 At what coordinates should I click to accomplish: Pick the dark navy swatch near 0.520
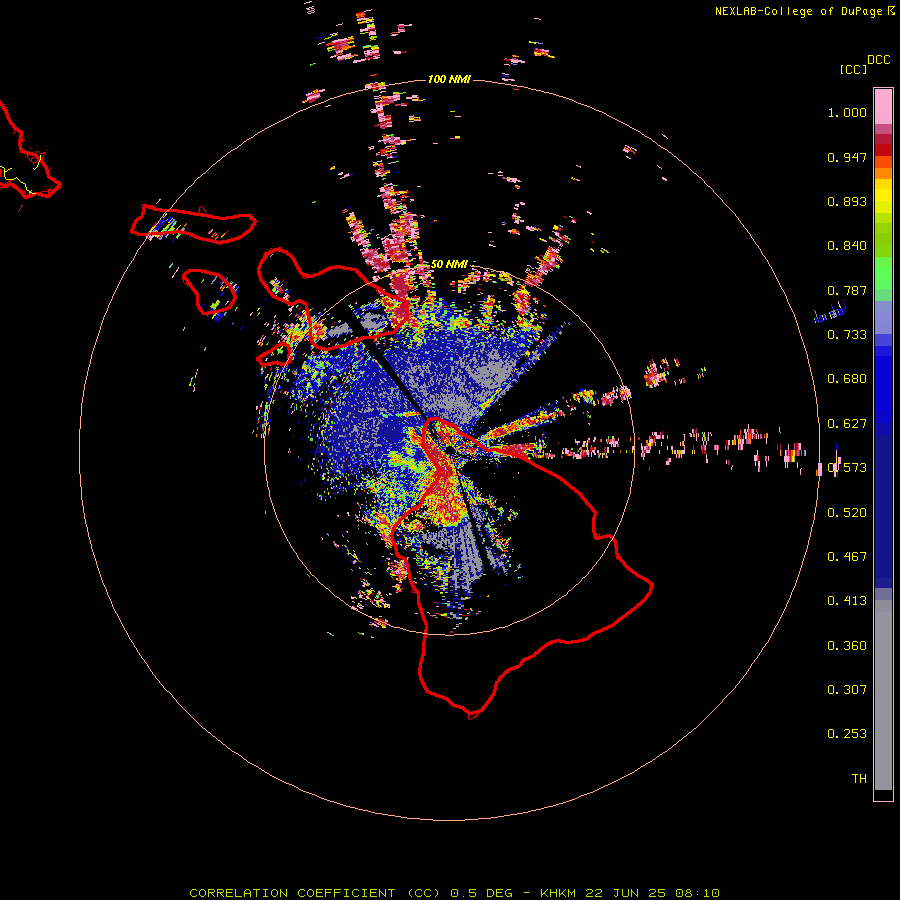point(883,506)
